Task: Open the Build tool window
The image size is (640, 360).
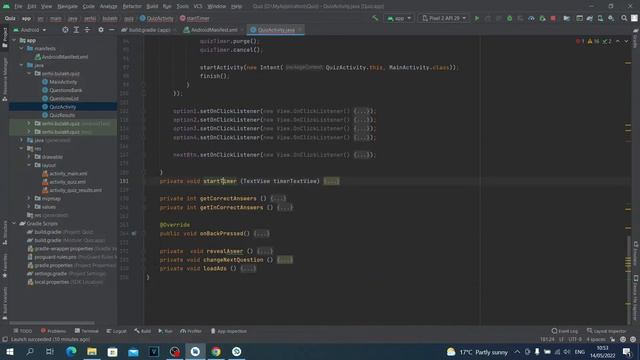Action: [x=142, y=331]
